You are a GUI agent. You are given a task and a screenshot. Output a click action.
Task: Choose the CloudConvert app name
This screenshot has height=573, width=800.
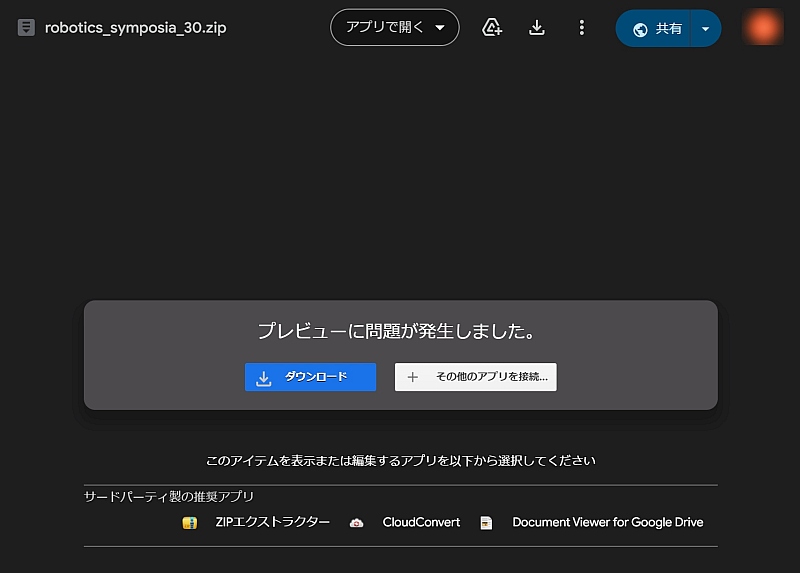click(421, 522)
